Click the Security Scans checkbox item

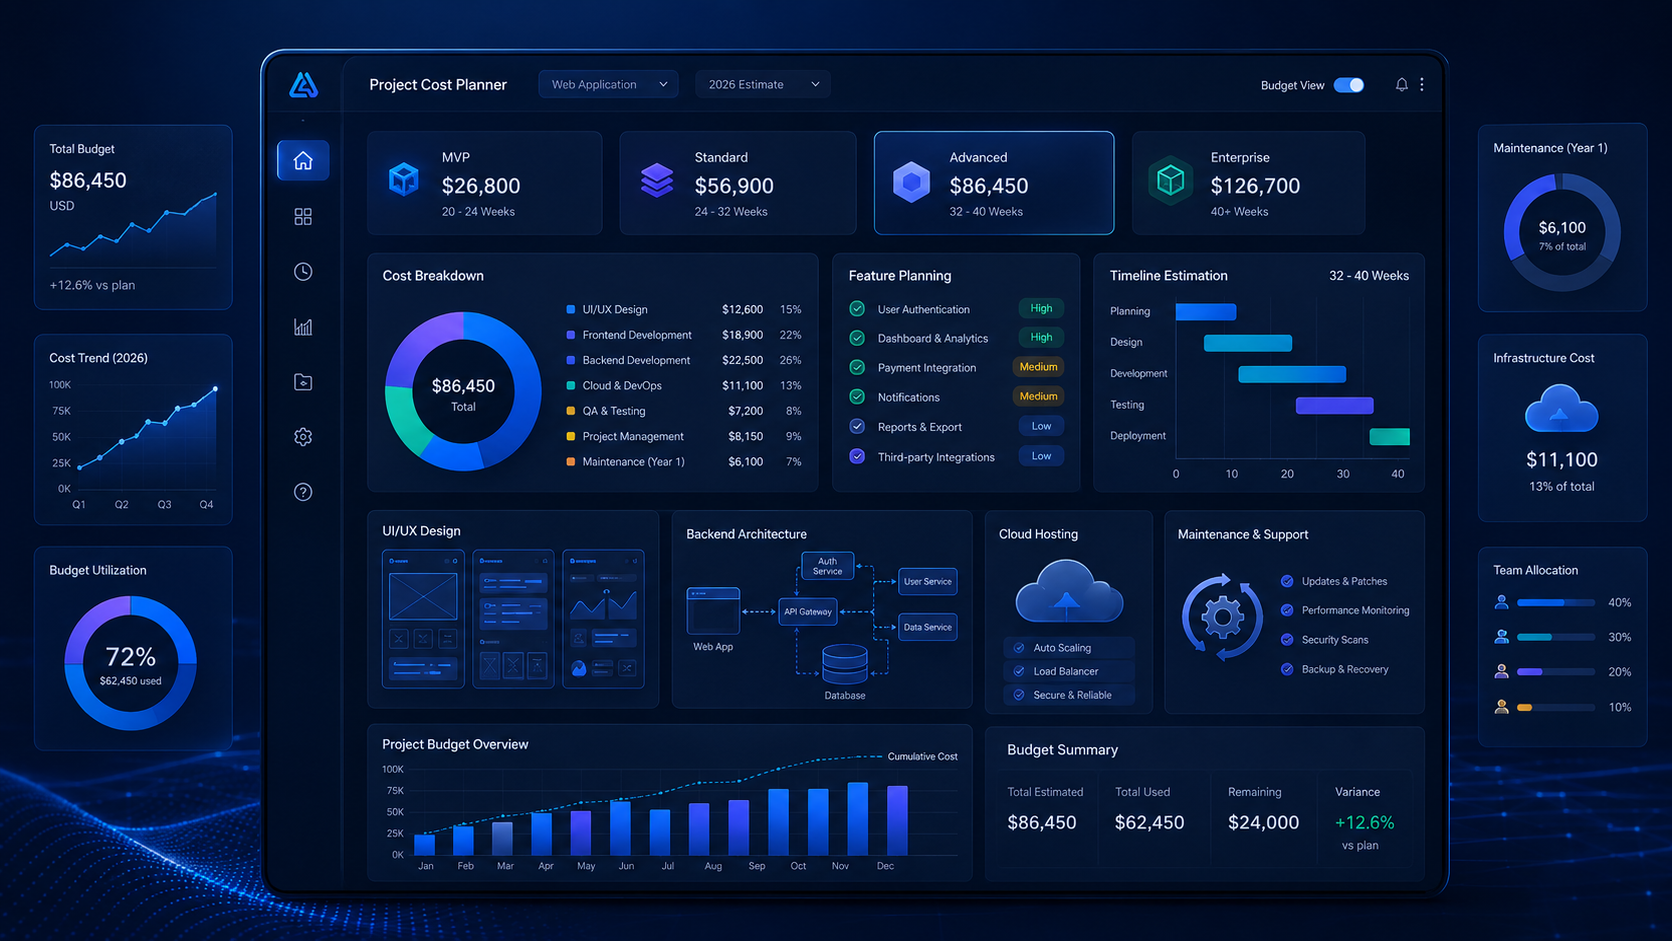[x=1325, y=640]
